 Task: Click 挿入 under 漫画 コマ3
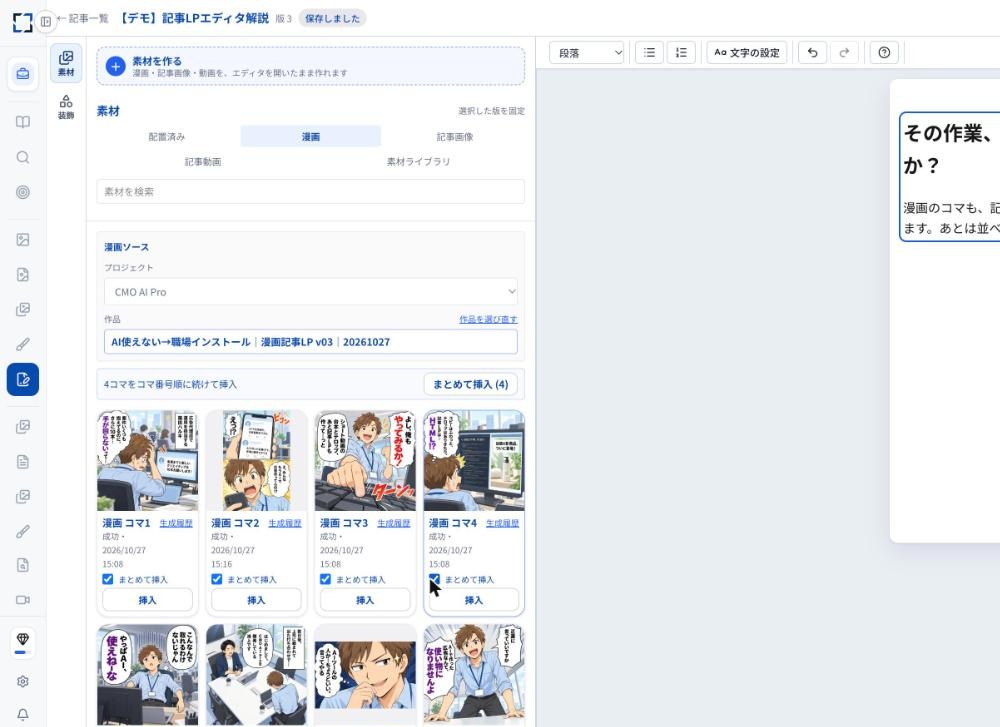pos(365,600)
